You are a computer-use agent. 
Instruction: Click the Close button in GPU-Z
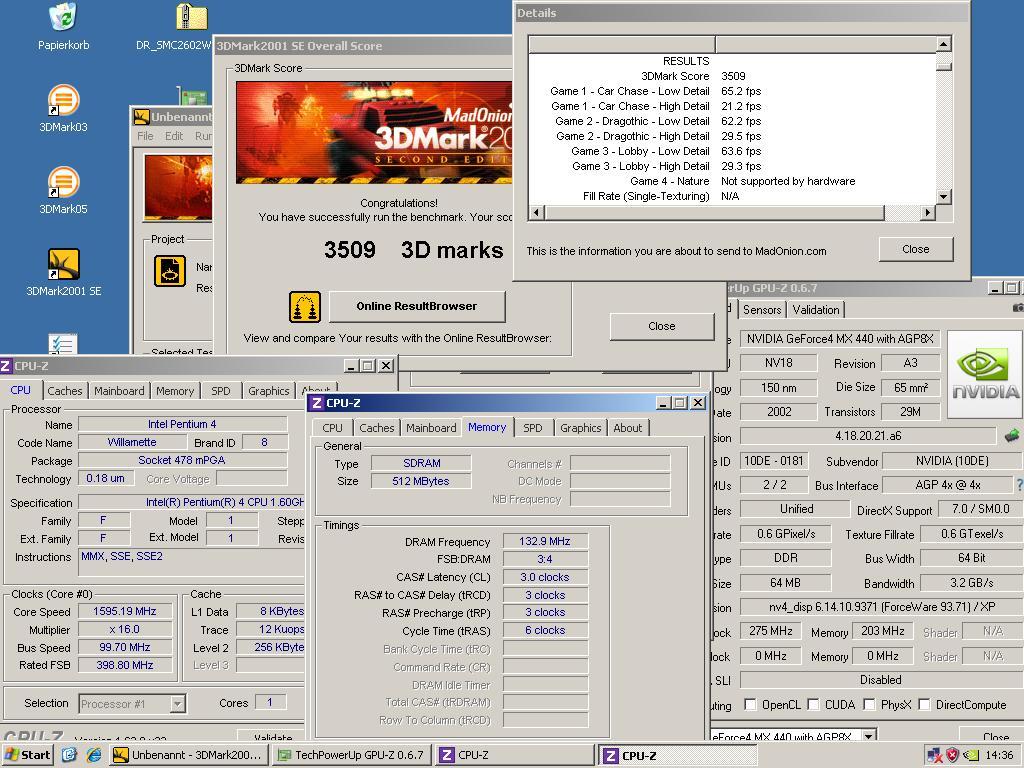pos(991,735)
